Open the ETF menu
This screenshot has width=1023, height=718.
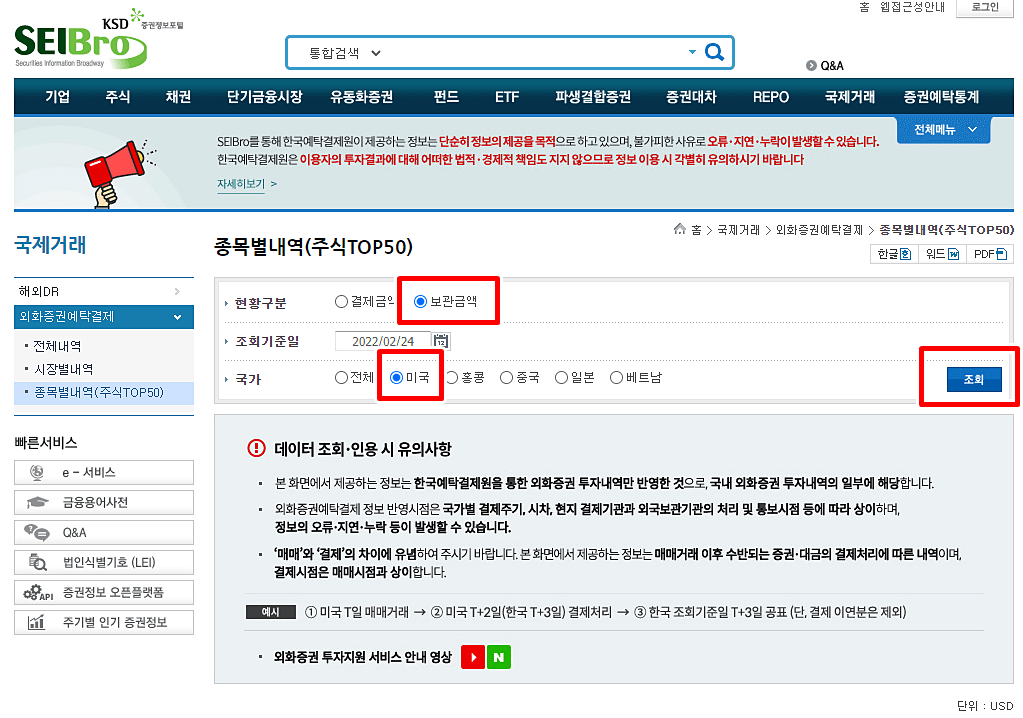pos(507,97)
